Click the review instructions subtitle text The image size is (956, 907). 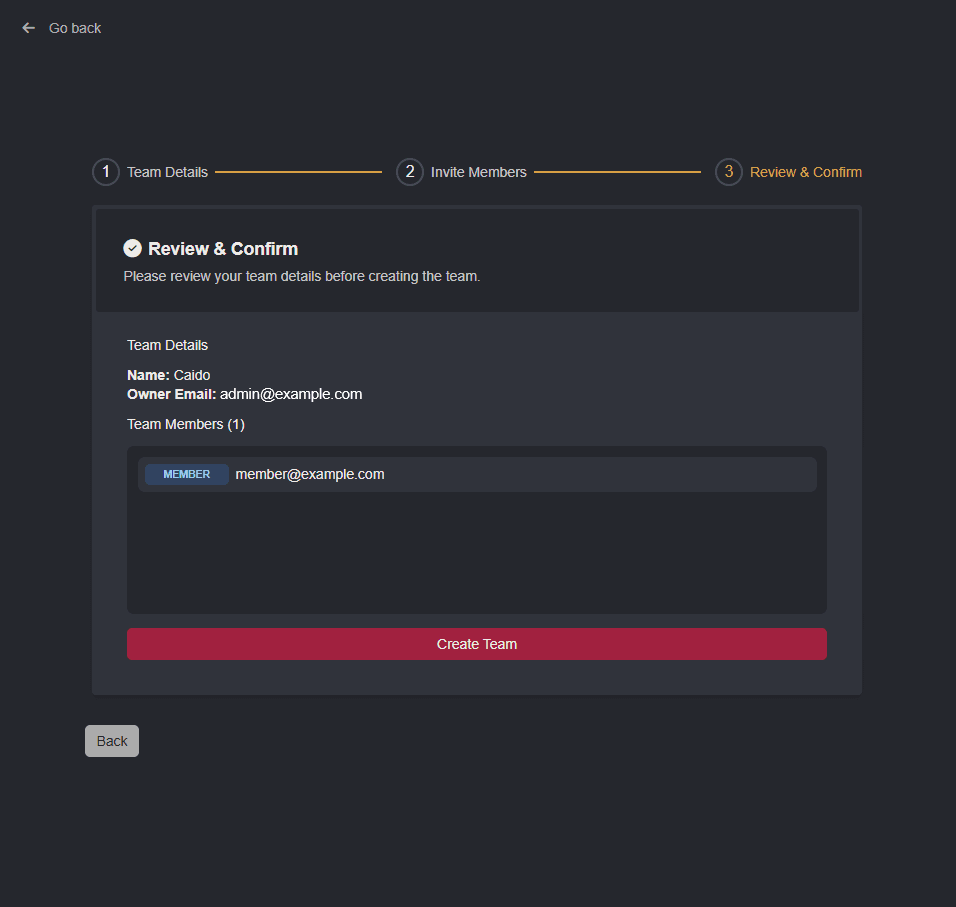click(x=302, y=276)
